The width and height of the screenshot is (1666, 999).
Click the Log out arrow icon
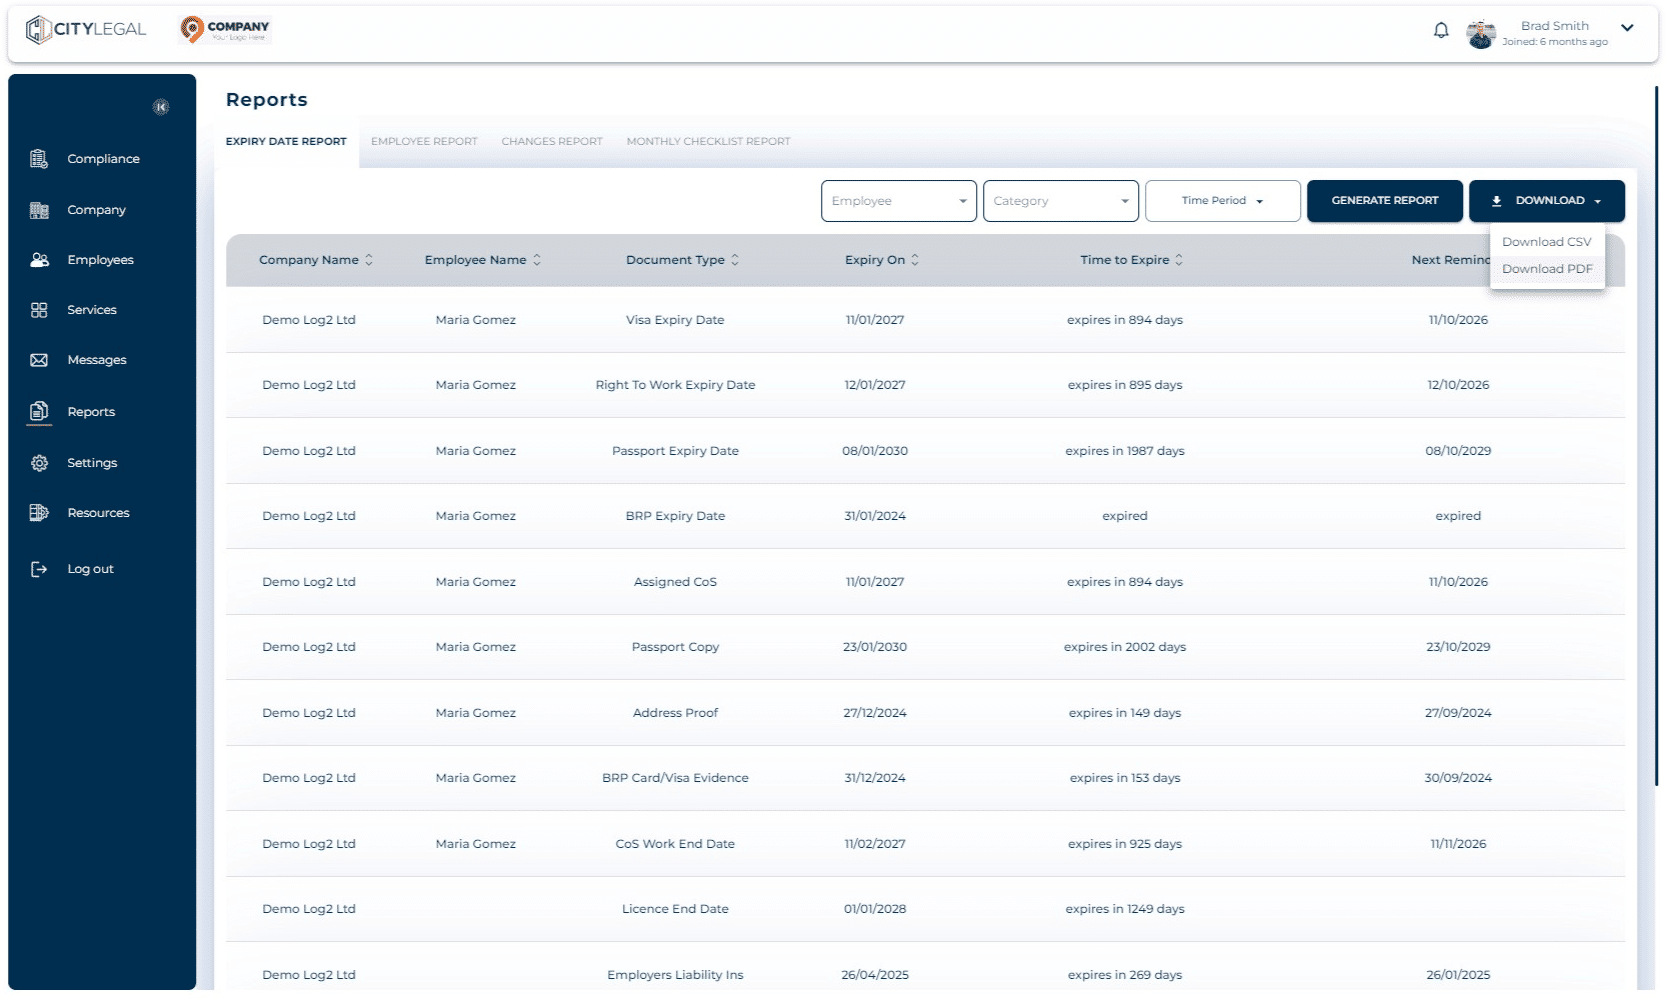click(x=39, y=569)
